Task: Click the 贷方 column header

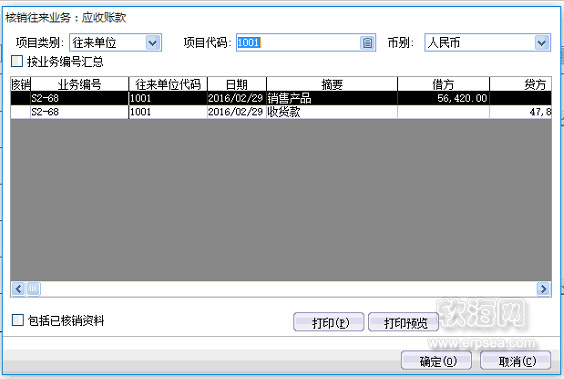Action: click(520, 85)
